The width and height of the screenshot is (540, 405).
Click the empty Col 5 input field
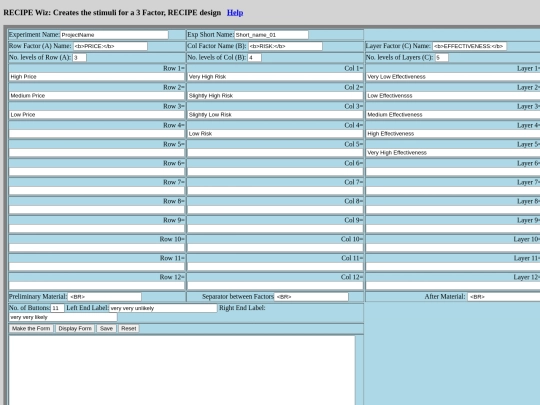(x=275, y=153)
